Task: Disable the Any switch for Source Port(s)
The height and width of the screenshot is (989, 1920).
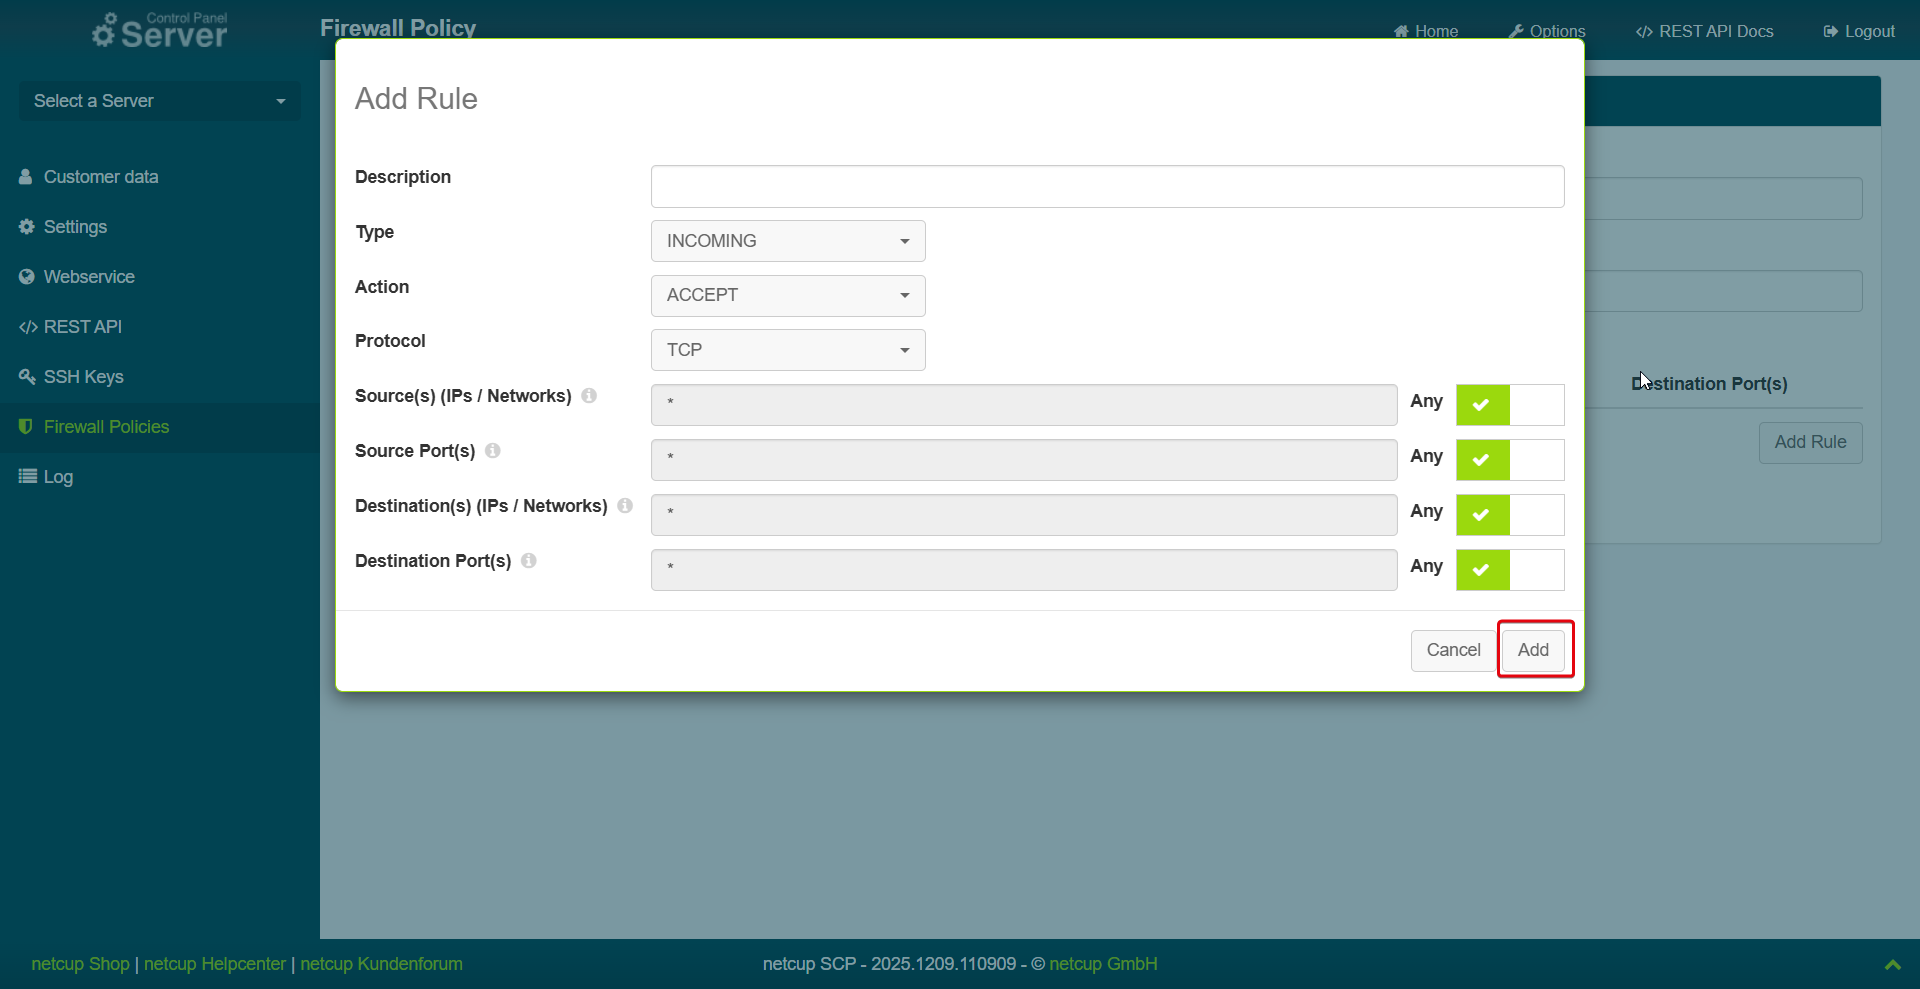Action: (1509, 460)
